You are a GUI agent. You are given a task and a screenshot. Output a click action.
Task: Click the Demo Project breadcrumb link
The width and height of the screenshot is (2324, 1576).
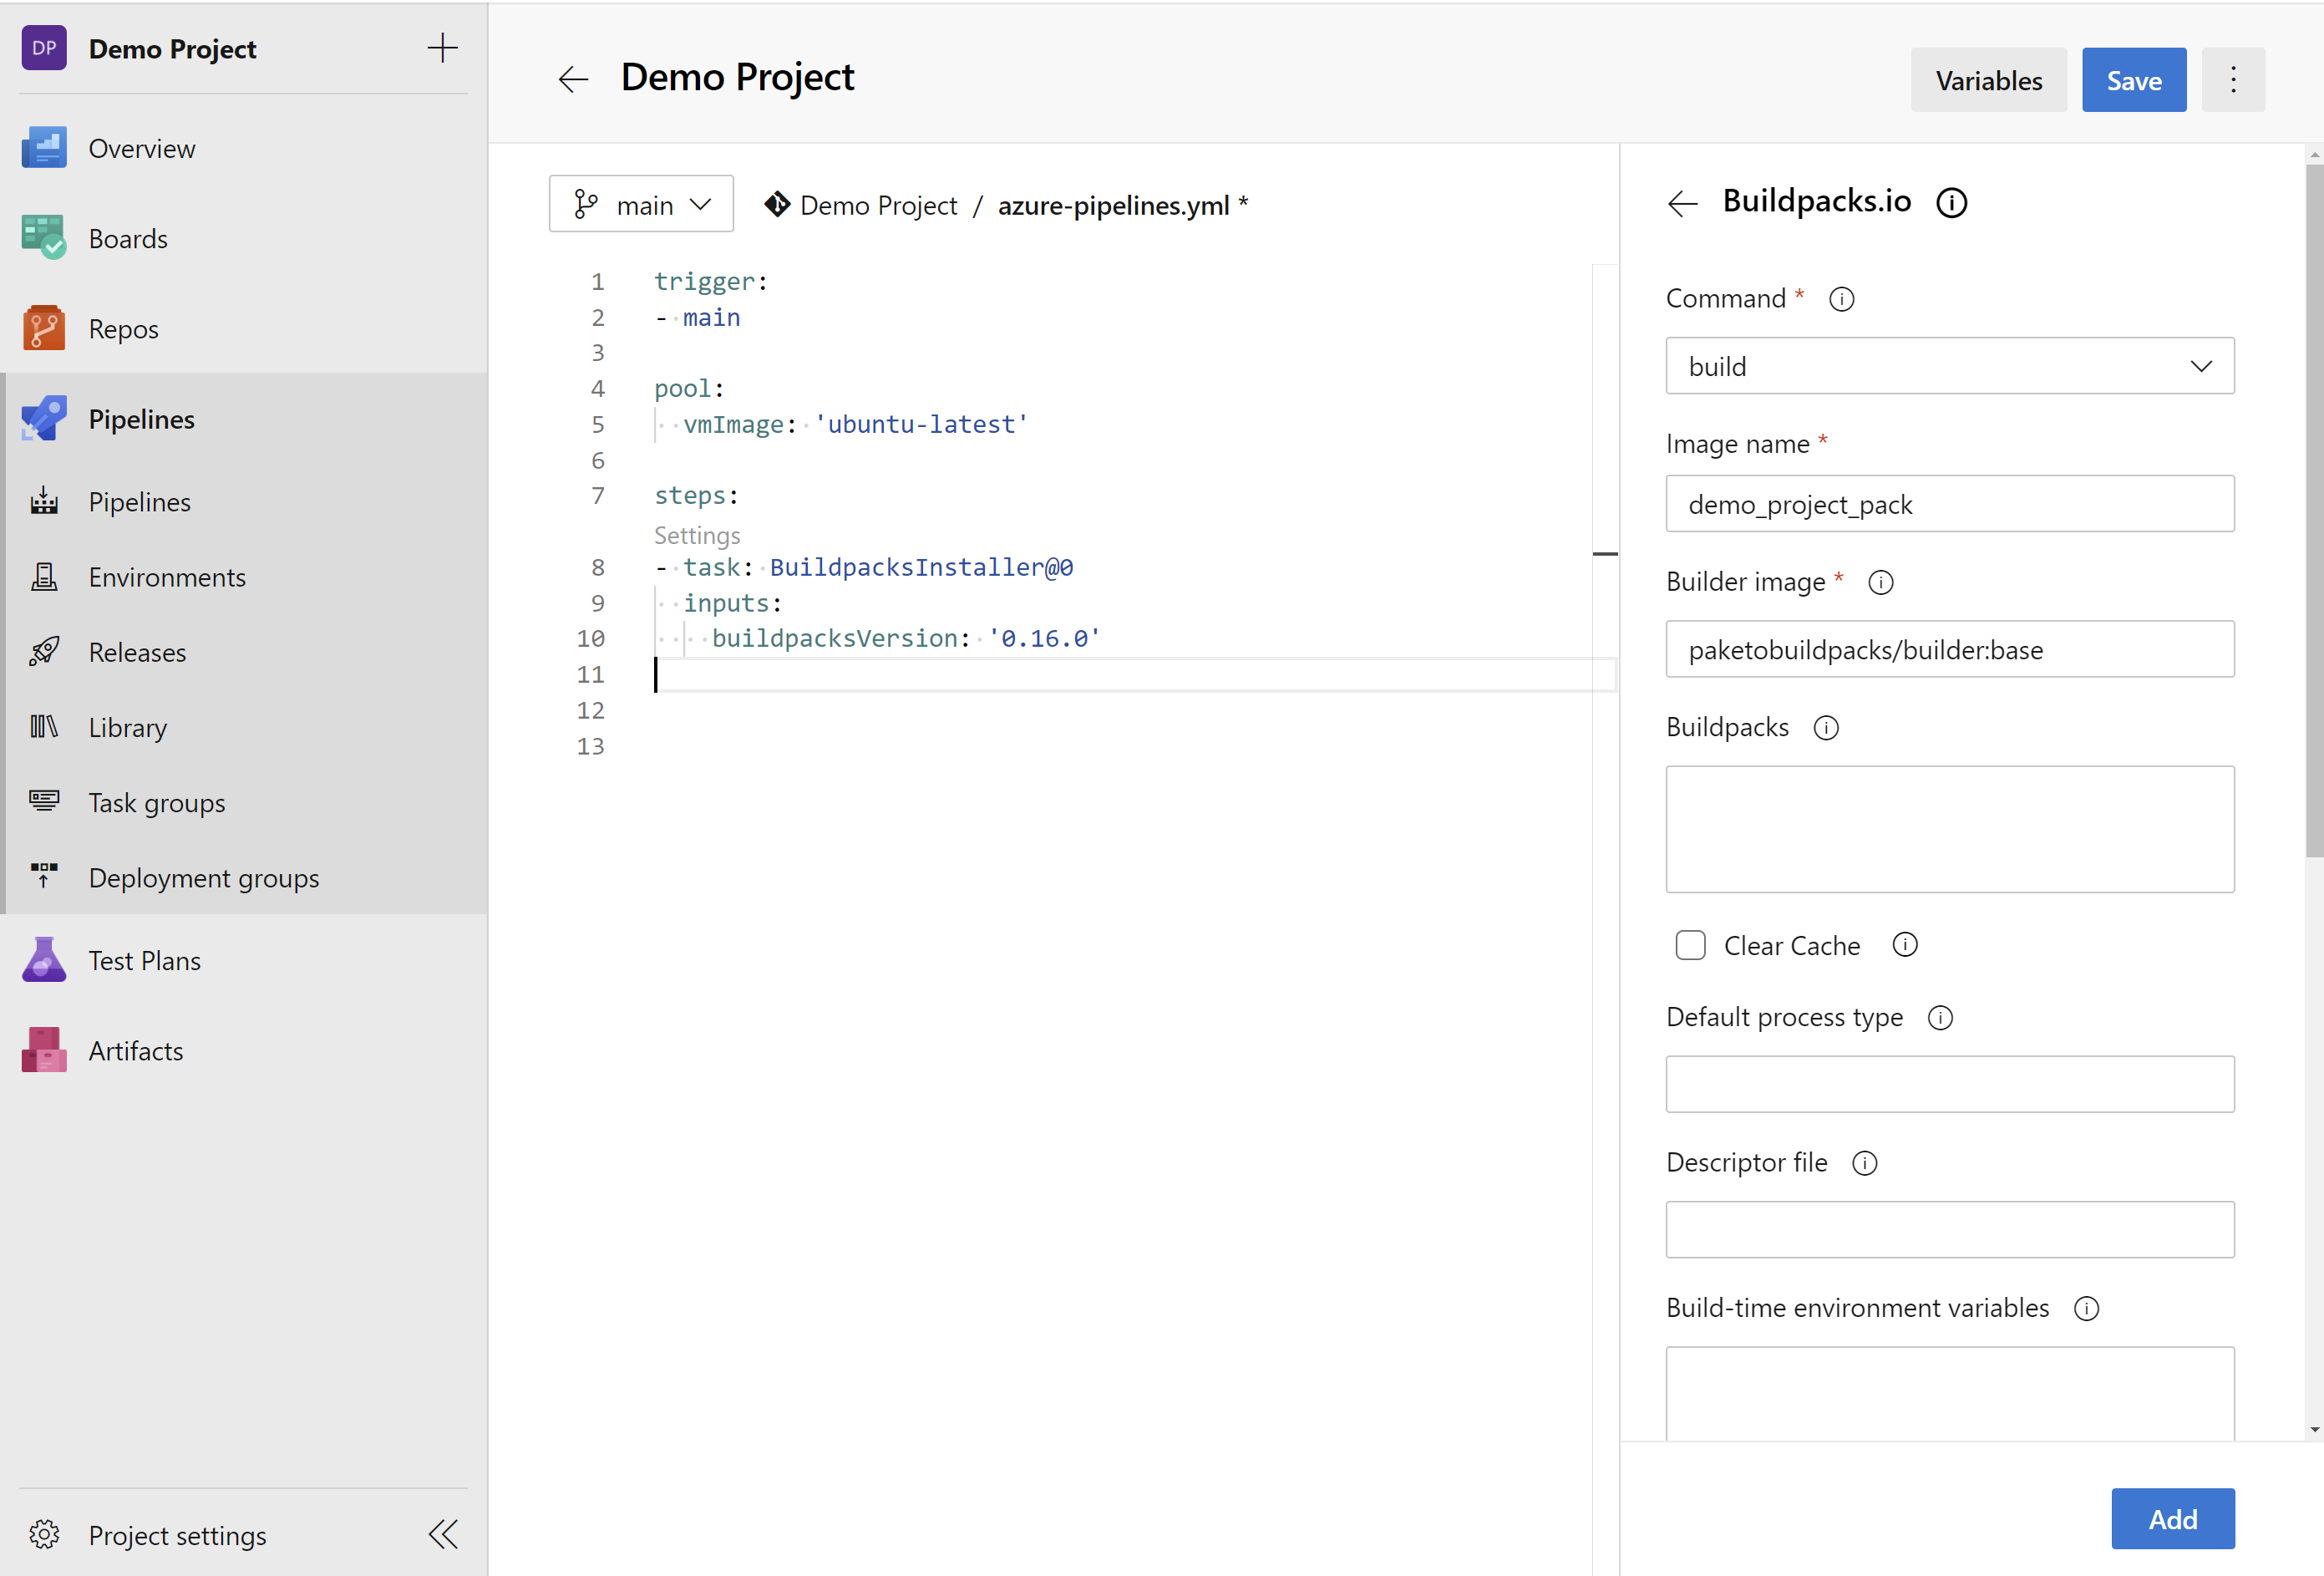point(878,205)
